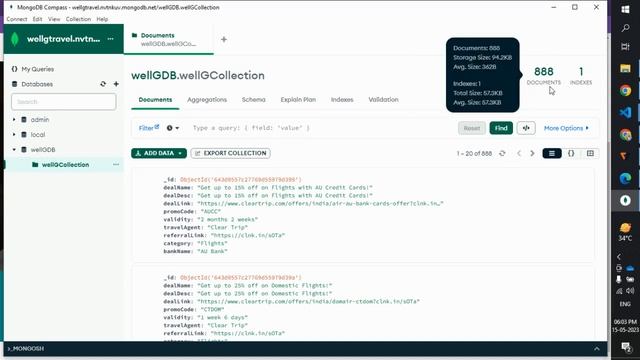Switch to the Documents tab
The width and height of the screenshot is (640, 360).
[x=155, y=100]
